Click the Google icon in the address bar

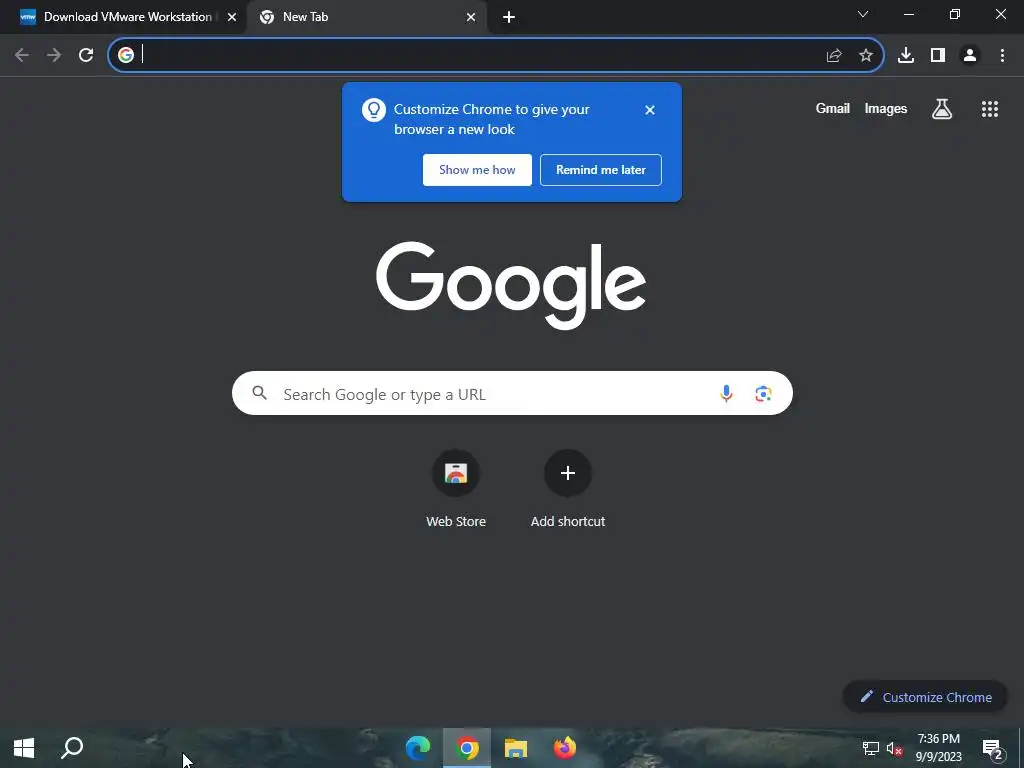(x=126, y=56)
